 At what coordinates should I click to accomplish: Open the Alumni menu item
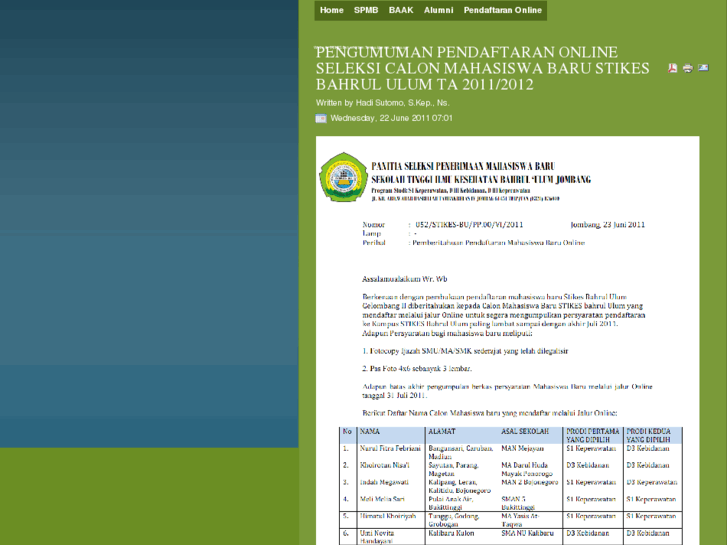pos(438,10)
